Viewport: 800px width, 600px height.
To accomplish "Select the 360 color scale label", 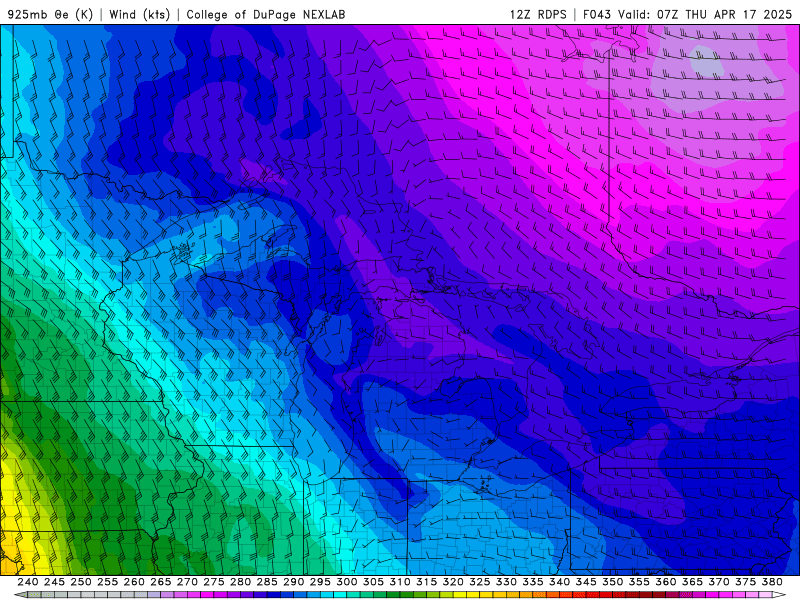I will (665, 582).
